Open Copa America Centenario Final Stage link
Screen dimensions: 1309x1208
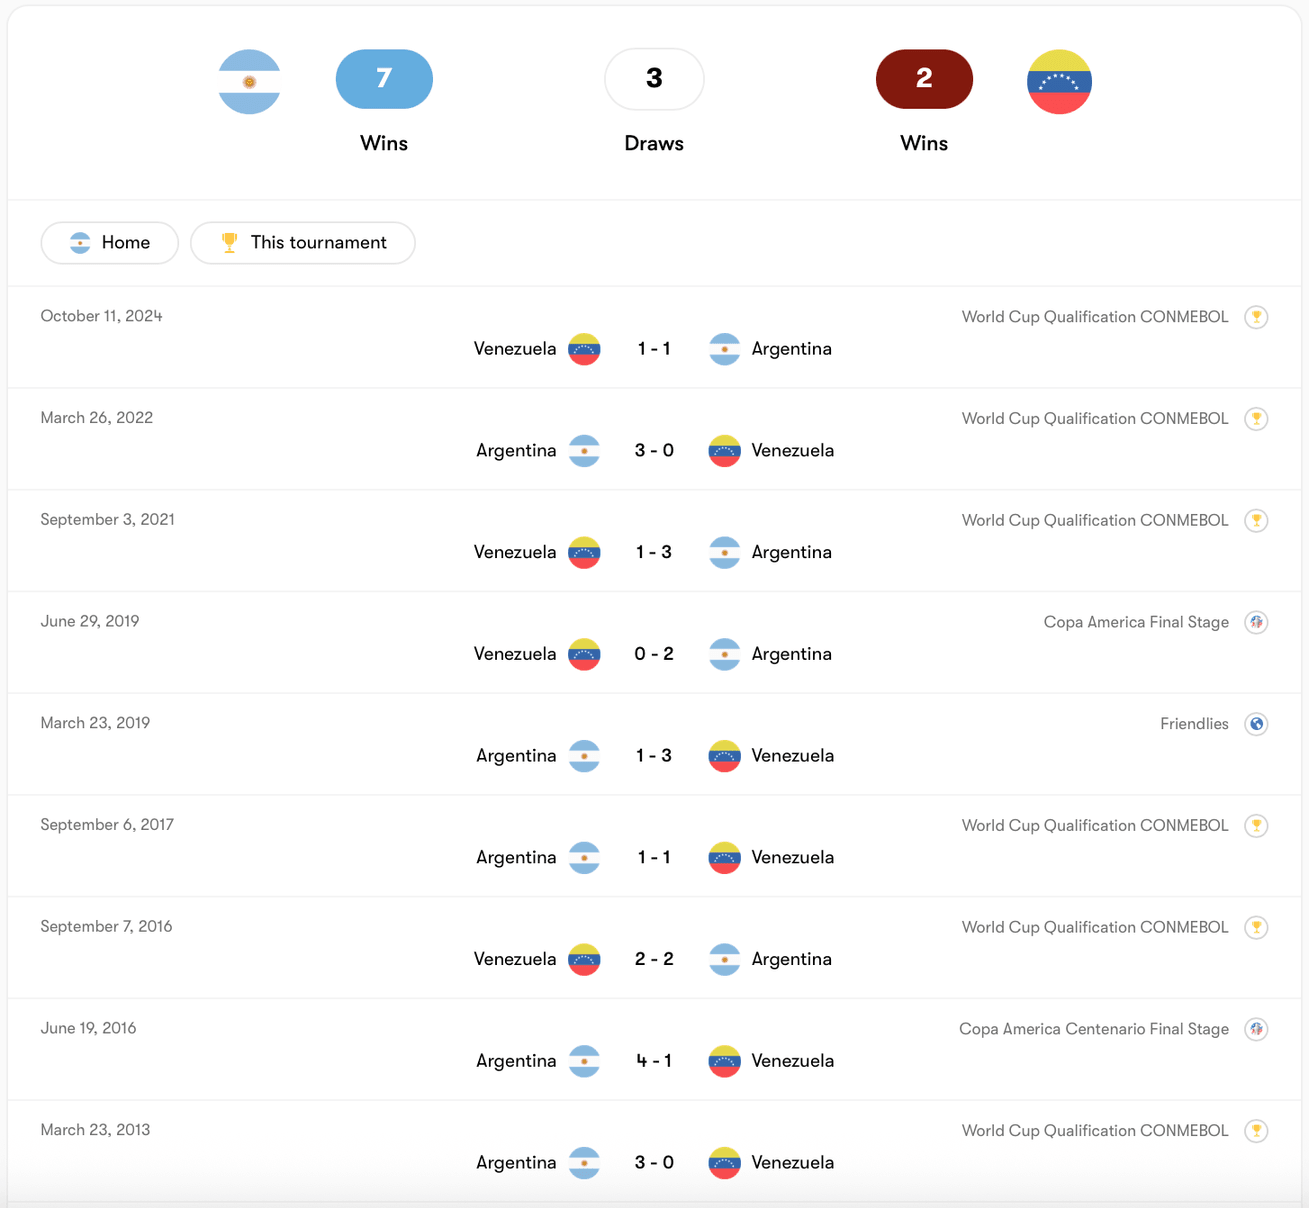click(x=1094, y=1029)
